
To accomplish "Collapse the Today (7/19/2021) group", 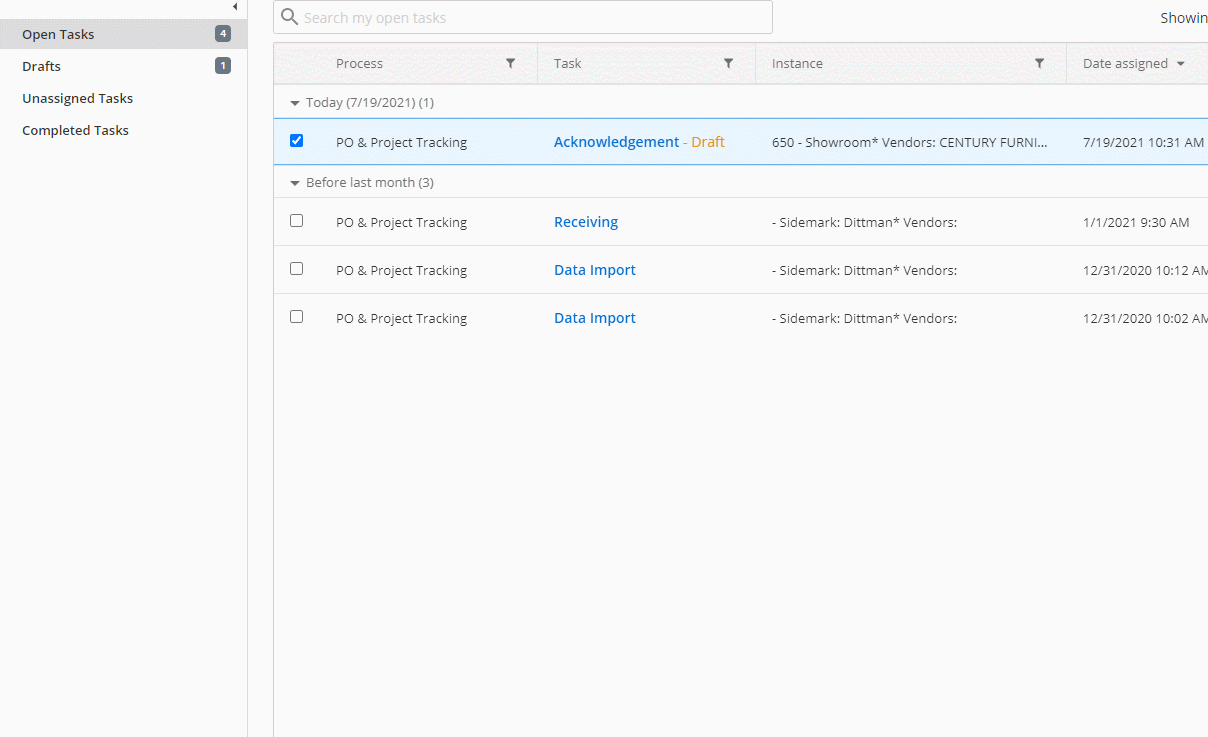I will pyautogui.click(x=294, y=103).
